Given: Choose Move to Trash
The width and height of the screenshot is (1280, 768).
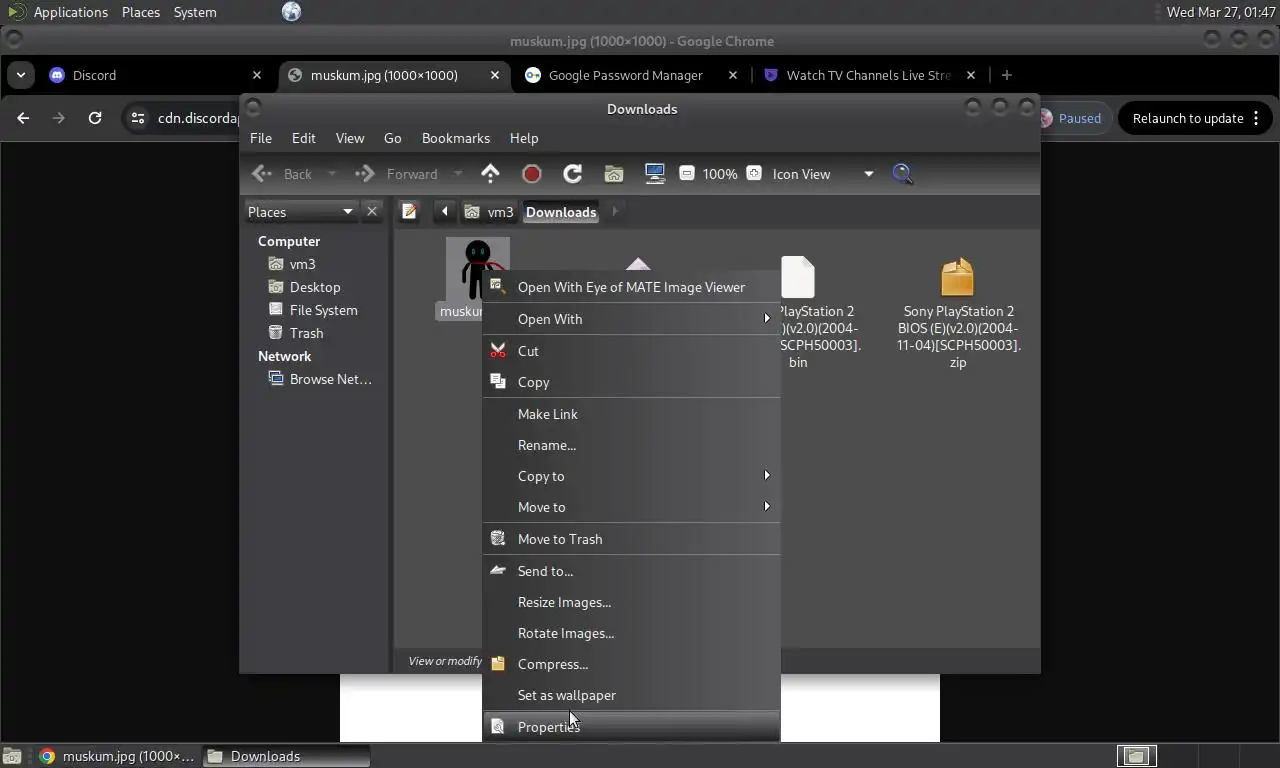Looking at the screenshot, I should coord(631,539).
